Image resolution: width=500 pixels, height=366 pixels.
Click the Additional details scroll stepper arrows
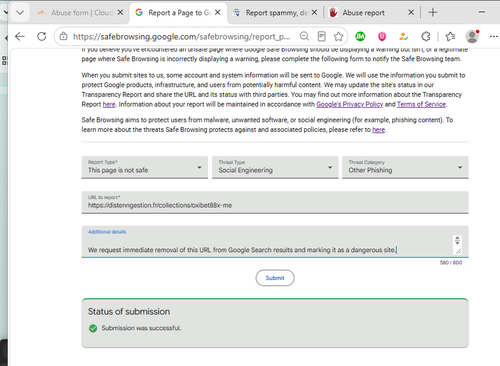point(457,240)
